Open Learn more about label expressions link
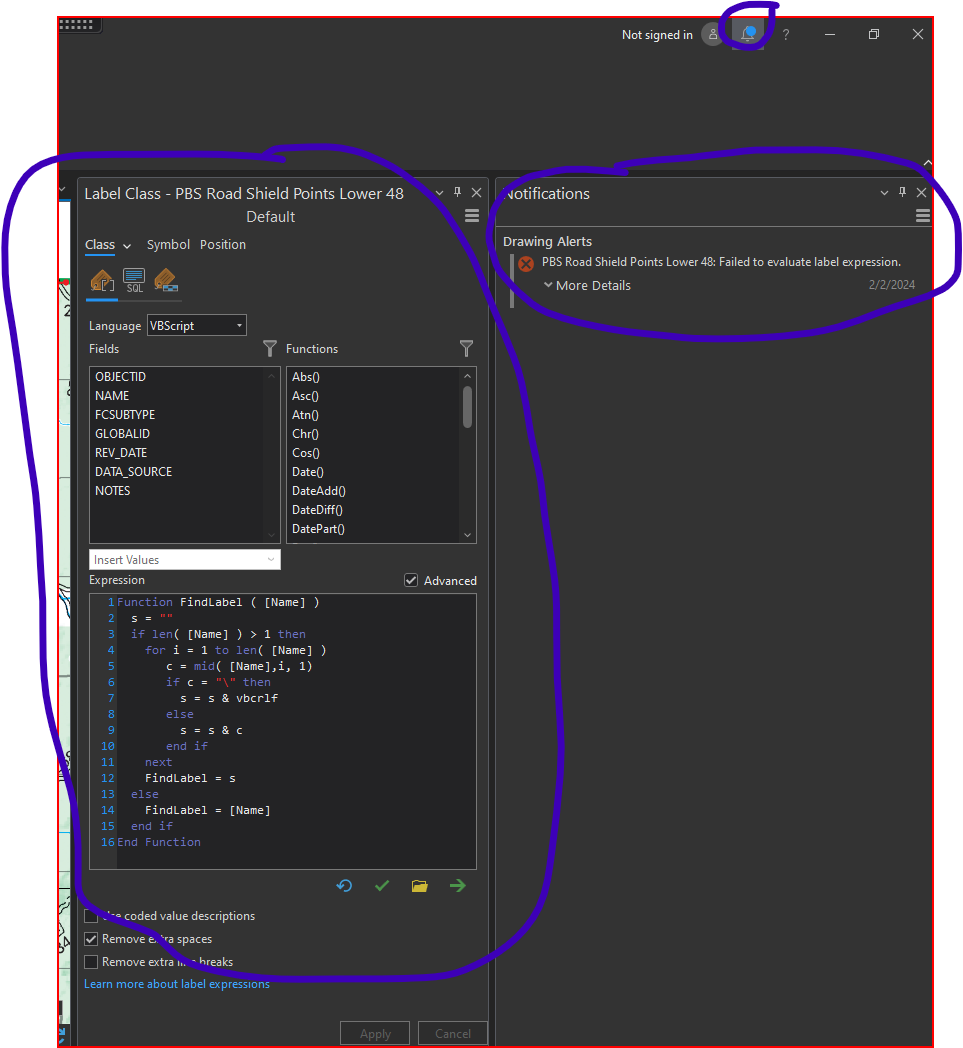This screenshot has width=963, height=1048. coord(177,984)
